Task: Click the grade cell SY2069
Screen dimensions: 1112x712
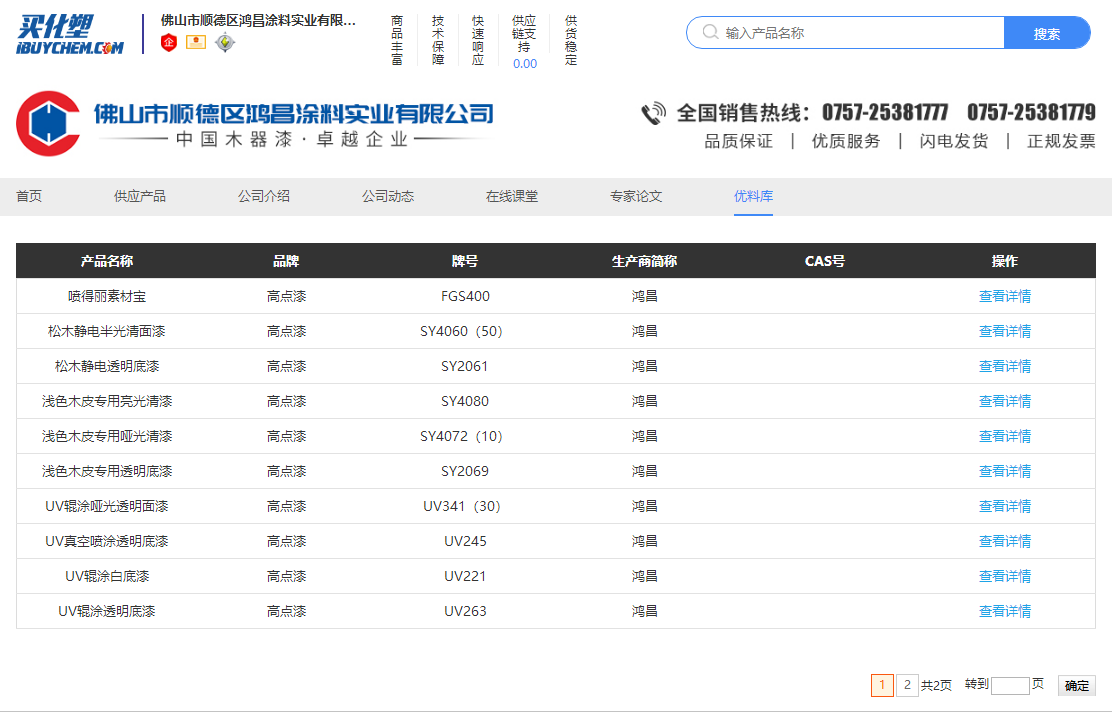Action: (465, 472)
